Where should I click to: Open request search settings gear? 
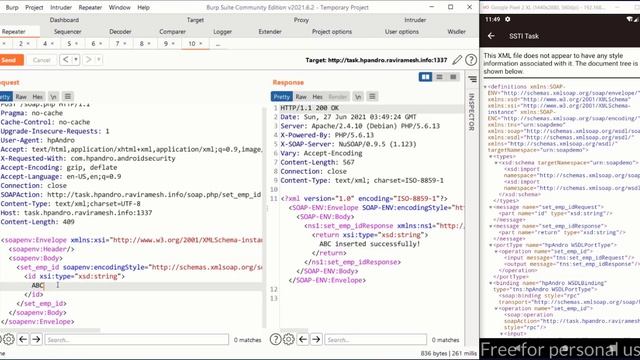click(9, 339)
